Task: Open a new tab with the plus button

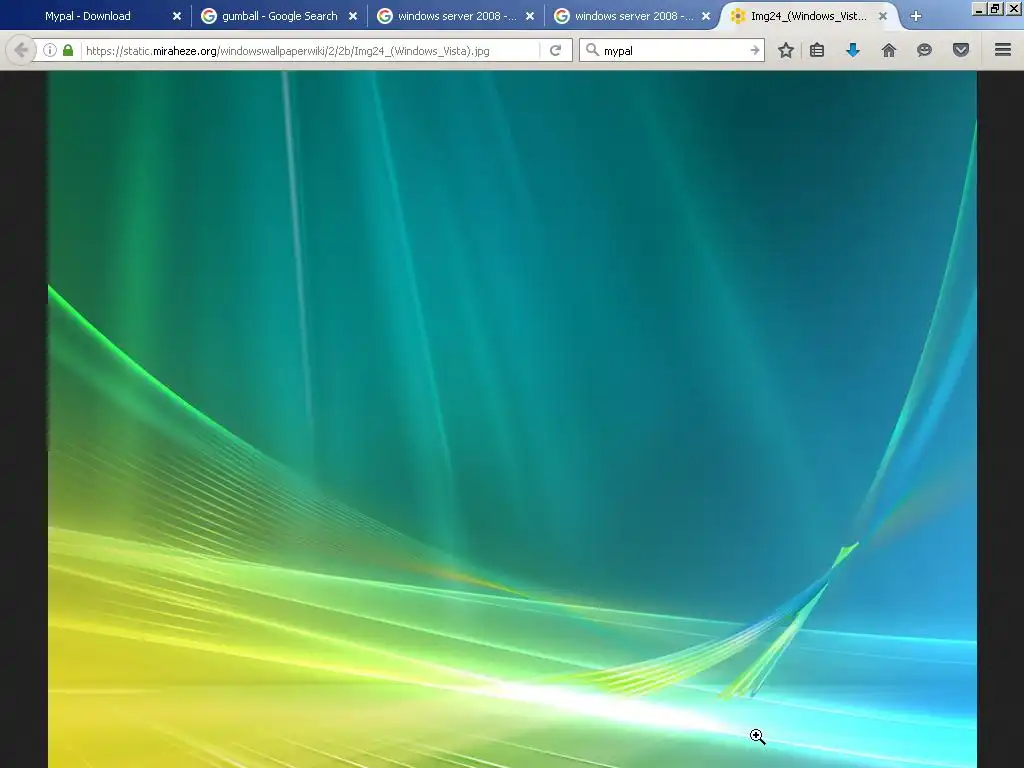Action: coord(916,16)
